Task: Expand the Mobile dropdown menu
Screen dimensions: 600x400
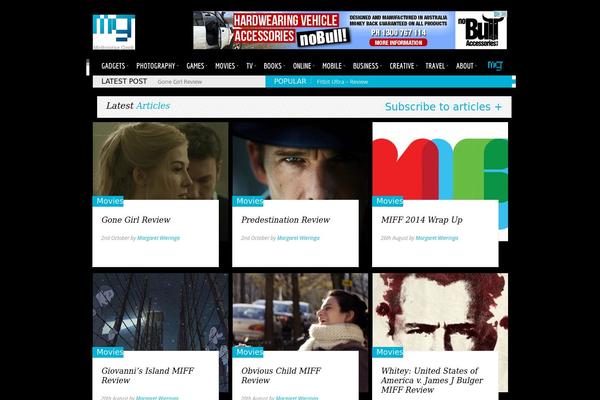Action: click(x=333, y=66)
